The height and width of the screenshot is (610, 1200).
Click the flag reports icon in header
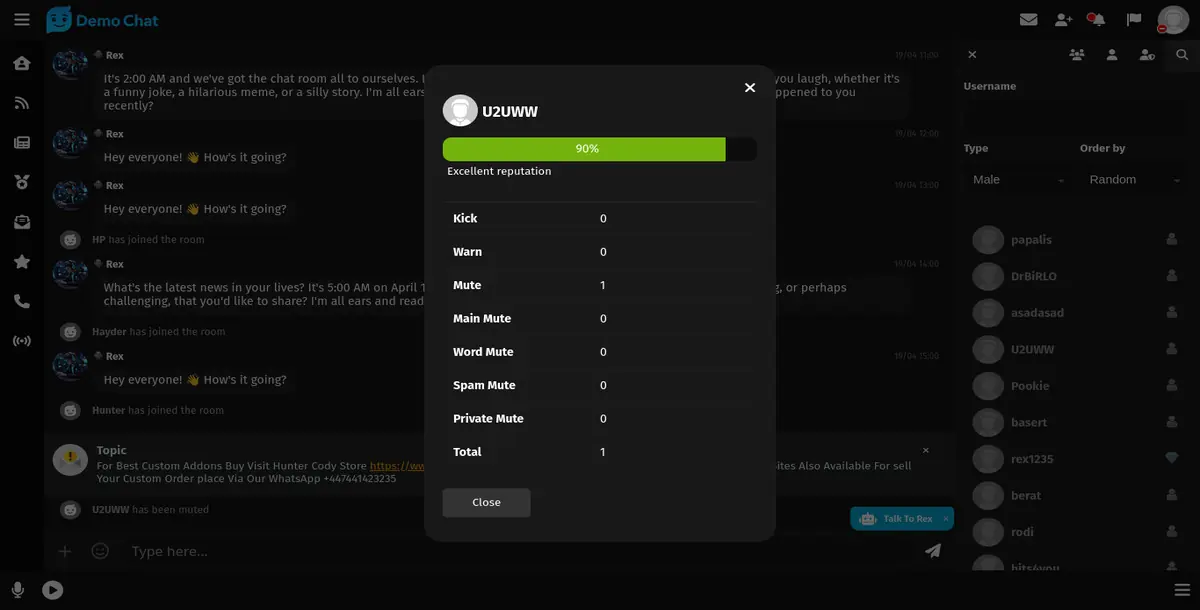1134,20
